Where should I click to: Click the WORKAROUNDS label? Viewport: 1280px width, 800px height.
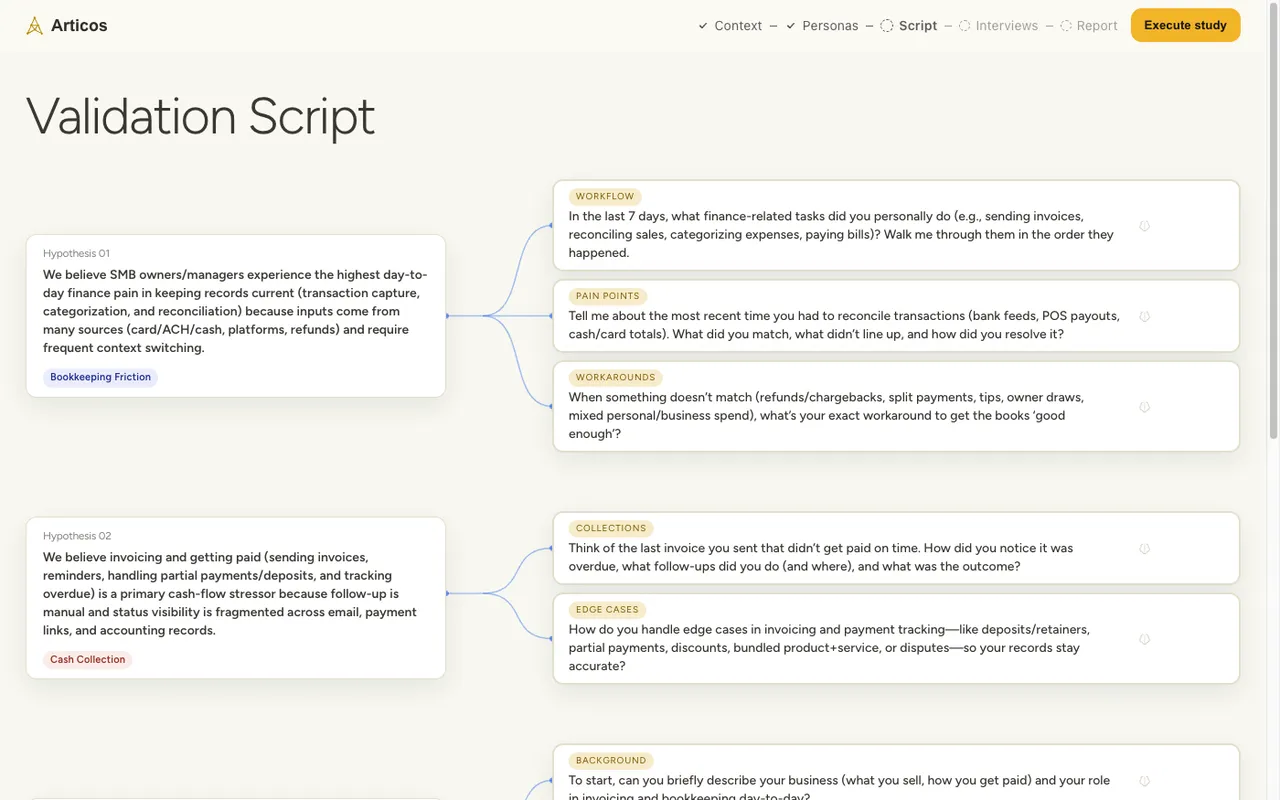coord(616,377)
